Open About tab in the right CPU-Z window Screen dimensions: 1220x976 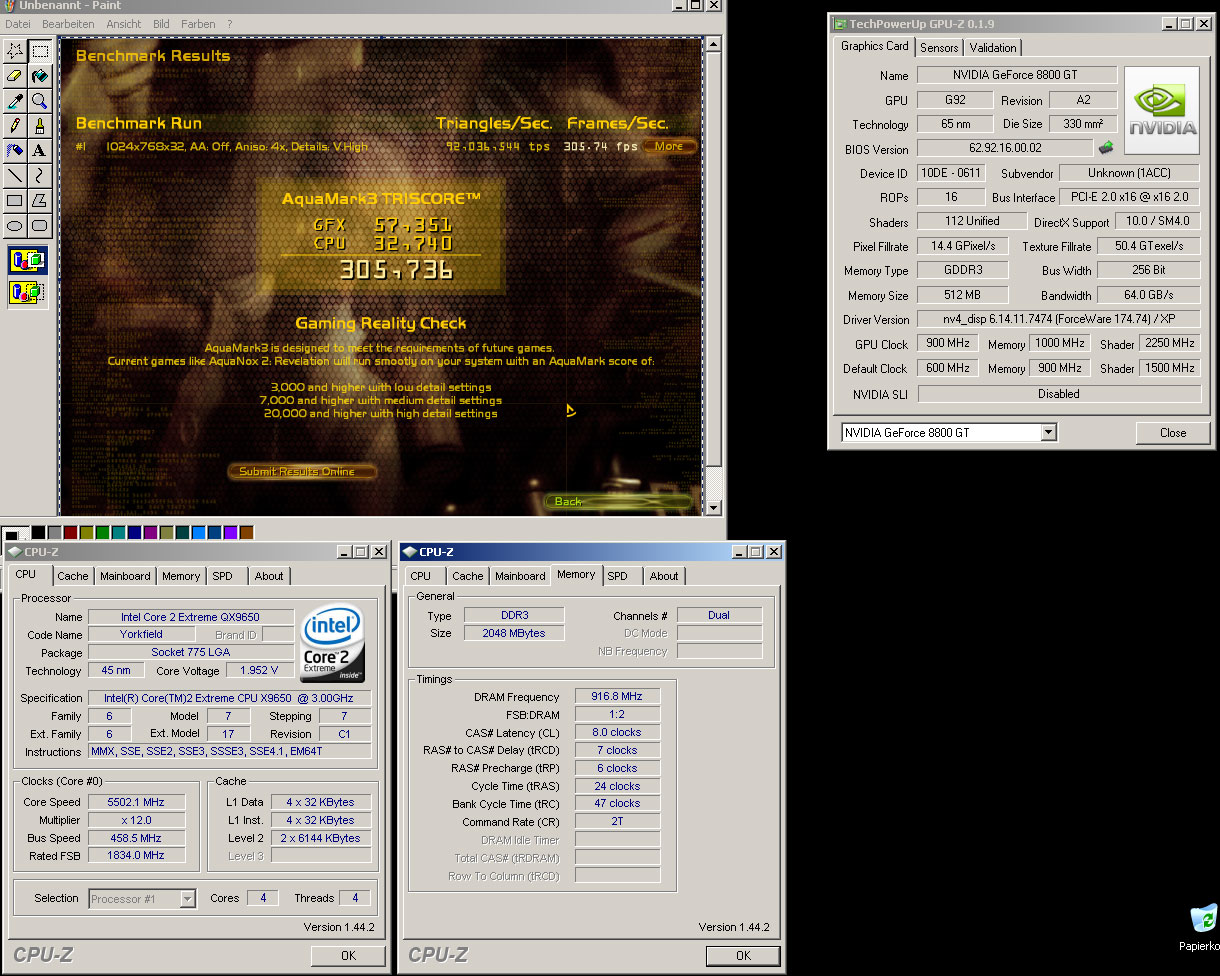[664, 576]
